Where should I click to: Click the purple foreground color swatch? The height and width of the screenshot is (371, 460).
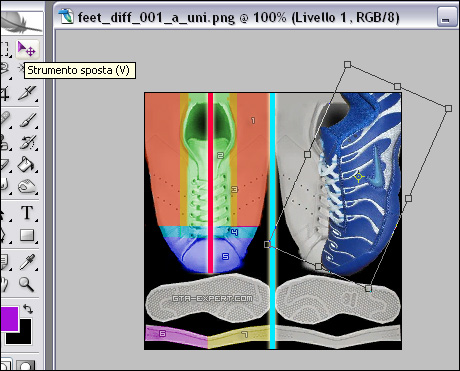tap(9, 319)
